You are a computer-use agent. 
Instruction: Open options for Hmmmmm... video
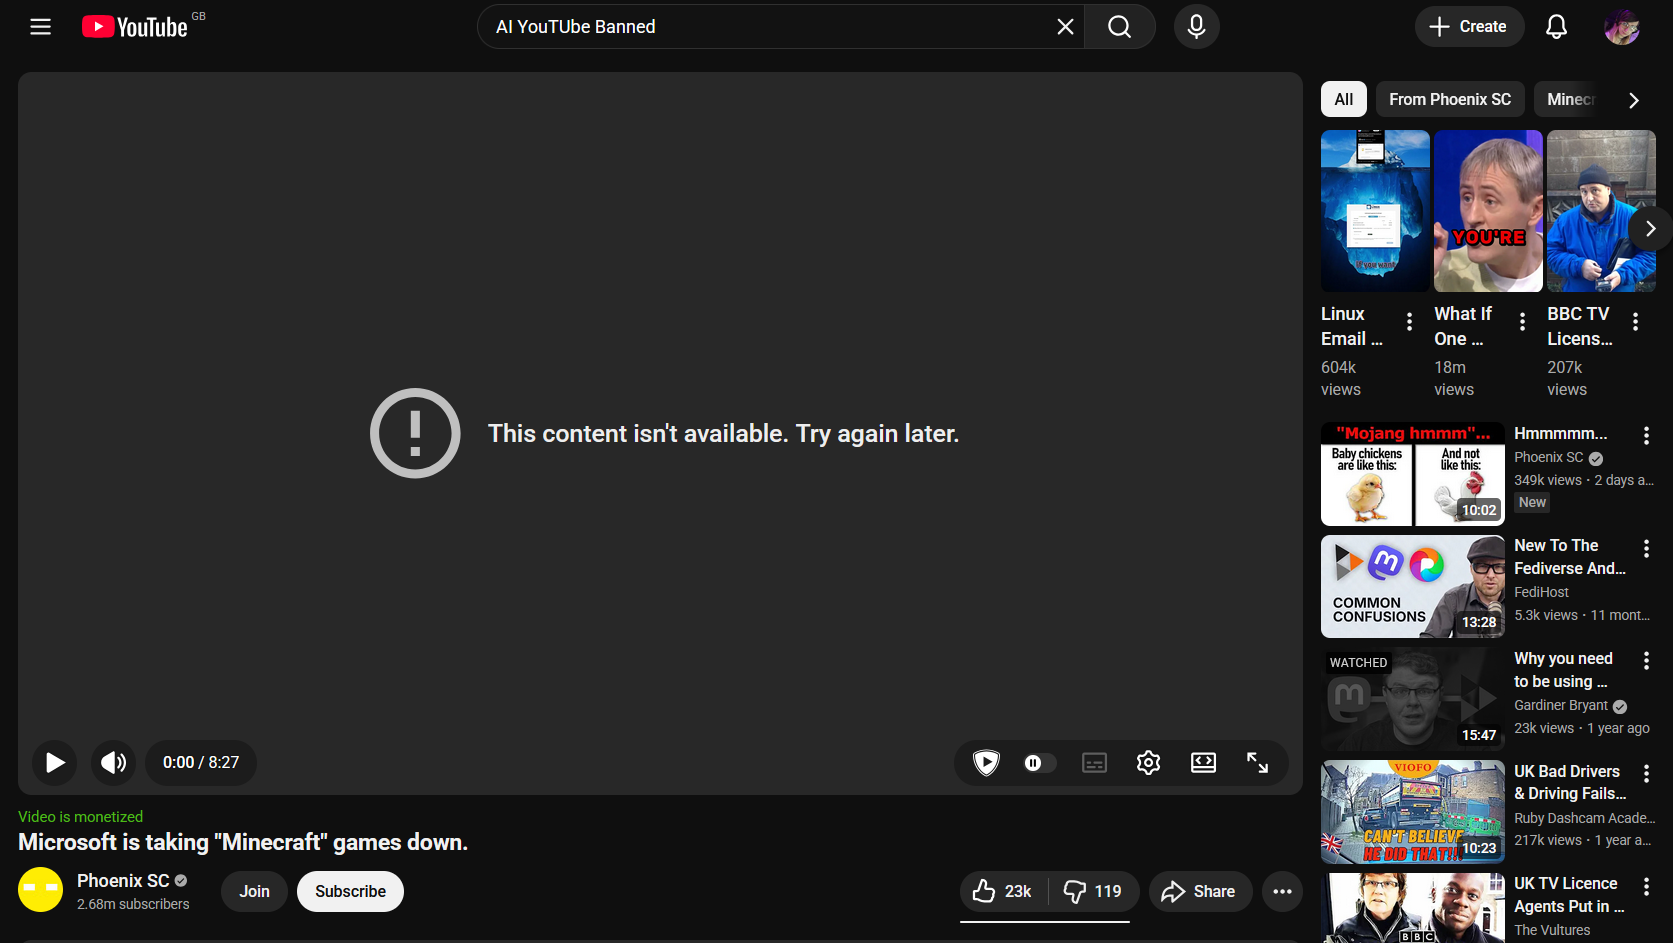1646,435
